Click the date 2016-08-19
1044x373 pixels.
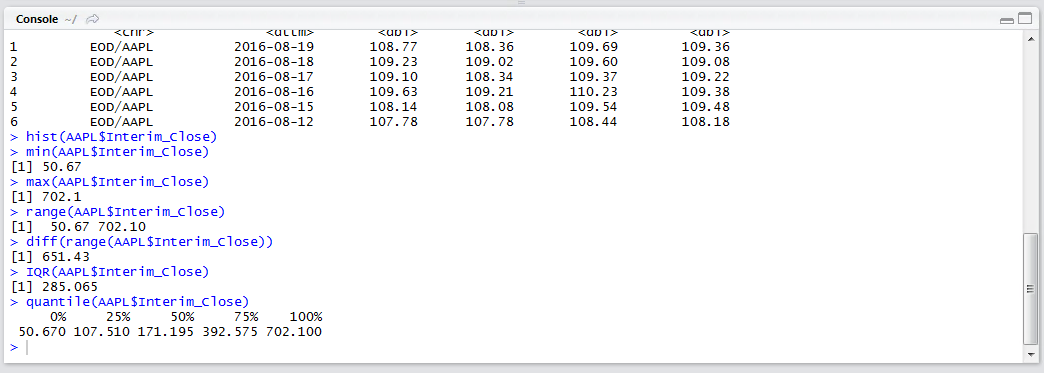tap(274, 47)
